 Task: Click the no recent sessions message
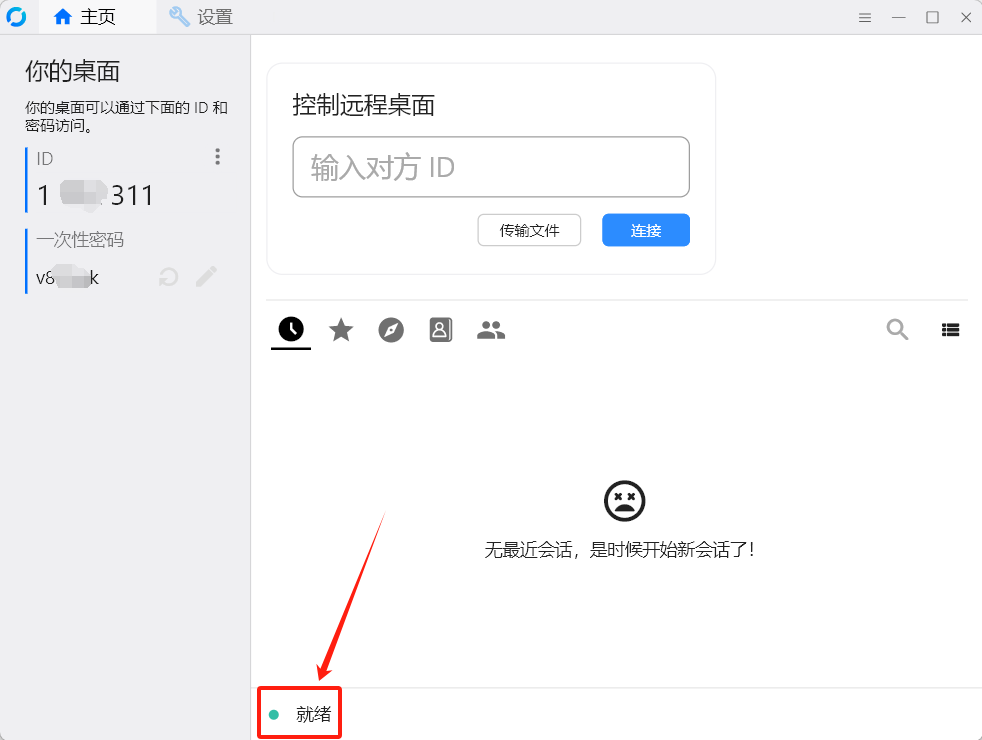pos(619,550)
